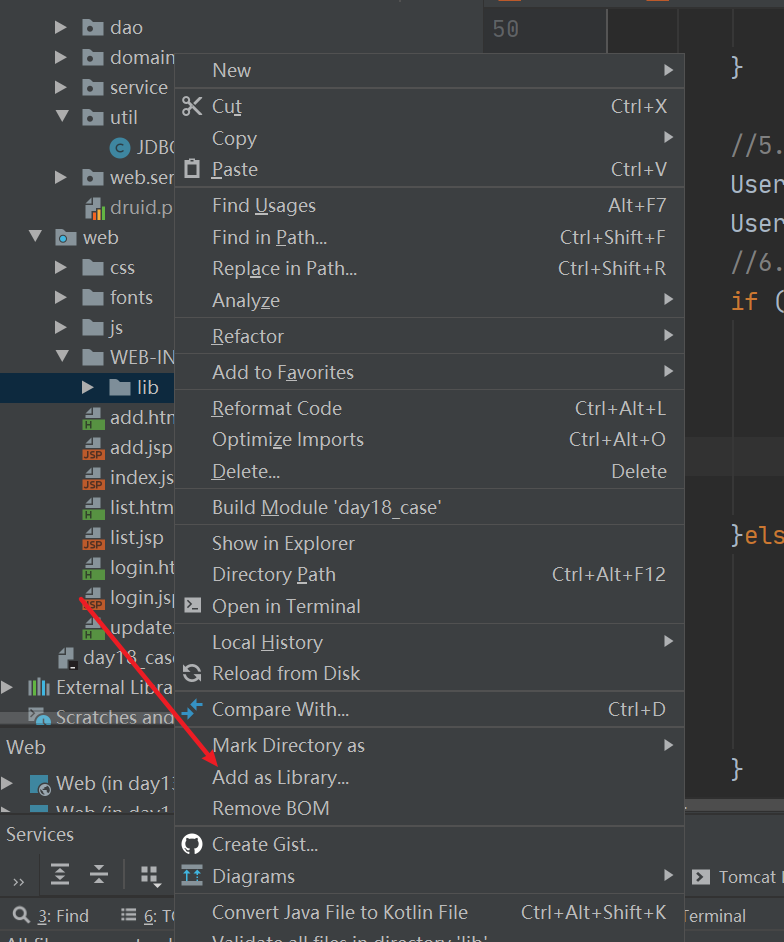Image resolution: width=784 pixels, height=942 pixels.
Task: Click the Diagrams icon in menu
Action: 192,875
